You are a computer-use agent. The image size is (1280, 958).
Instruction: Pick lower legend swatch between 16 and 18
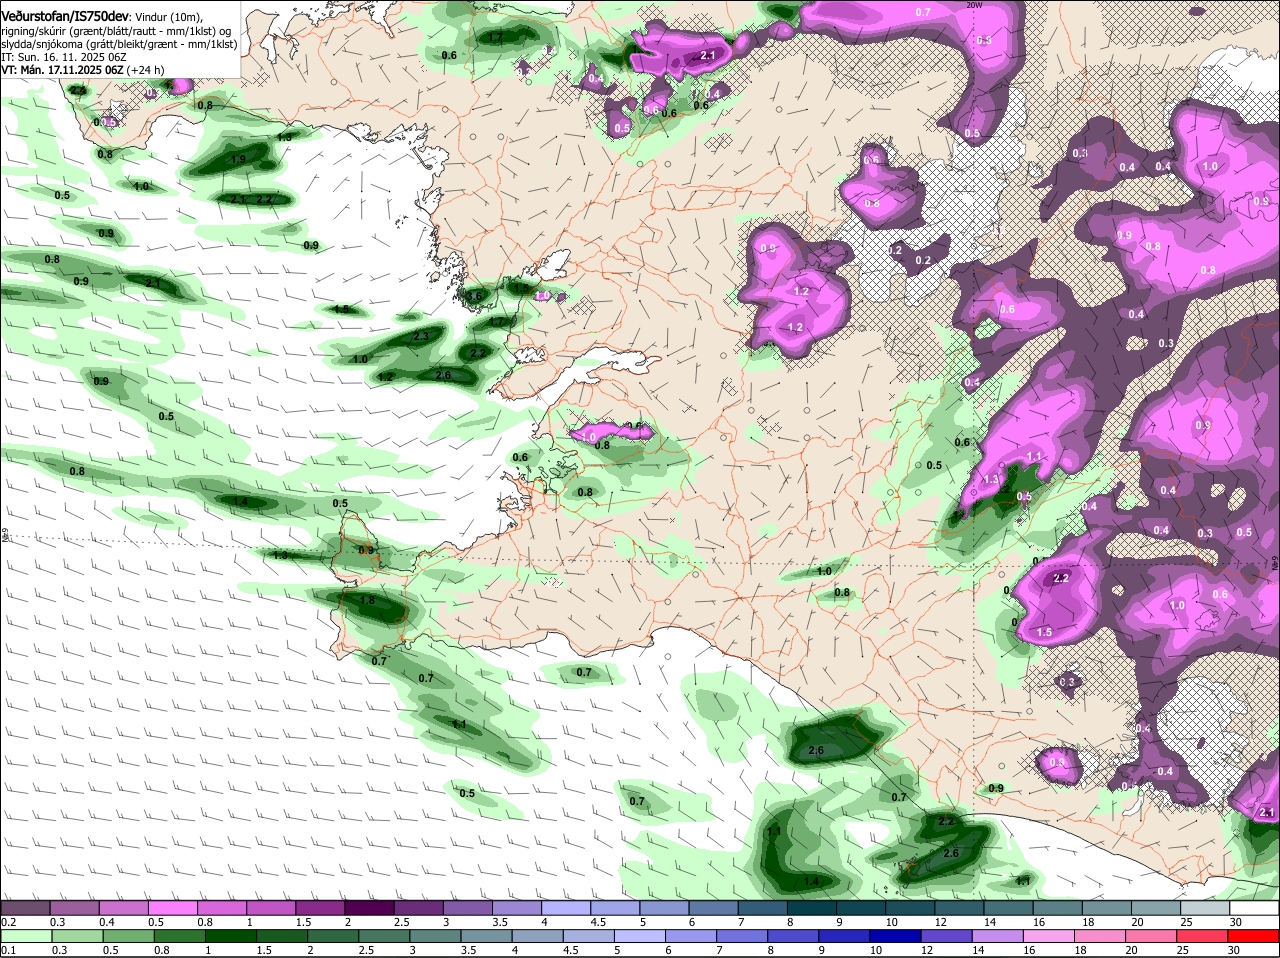tap(1050, 936)
